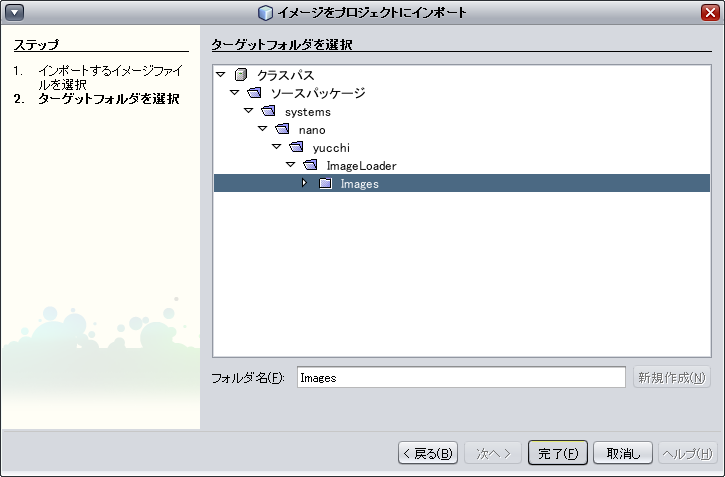The height and width of the screenshot is (477, 725).
Task: Click the Images folder icon
Action: click(x=325, y=183)
